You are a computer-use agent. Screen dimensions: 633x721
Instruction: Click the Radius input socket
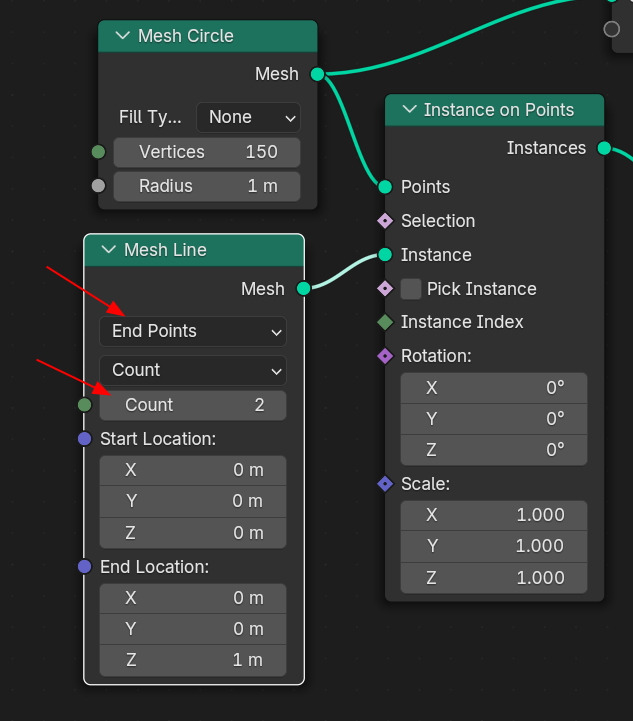click(x=98, y=186)
